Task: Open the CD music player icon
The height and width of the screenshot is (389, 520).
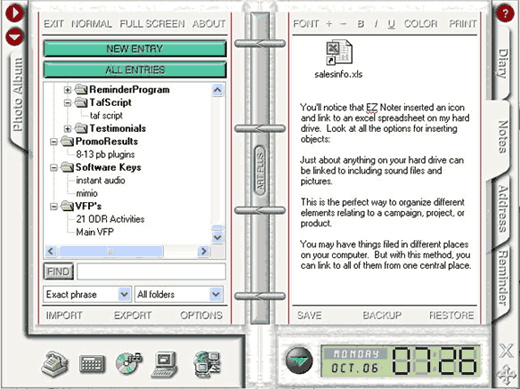Action: point(129,363)
